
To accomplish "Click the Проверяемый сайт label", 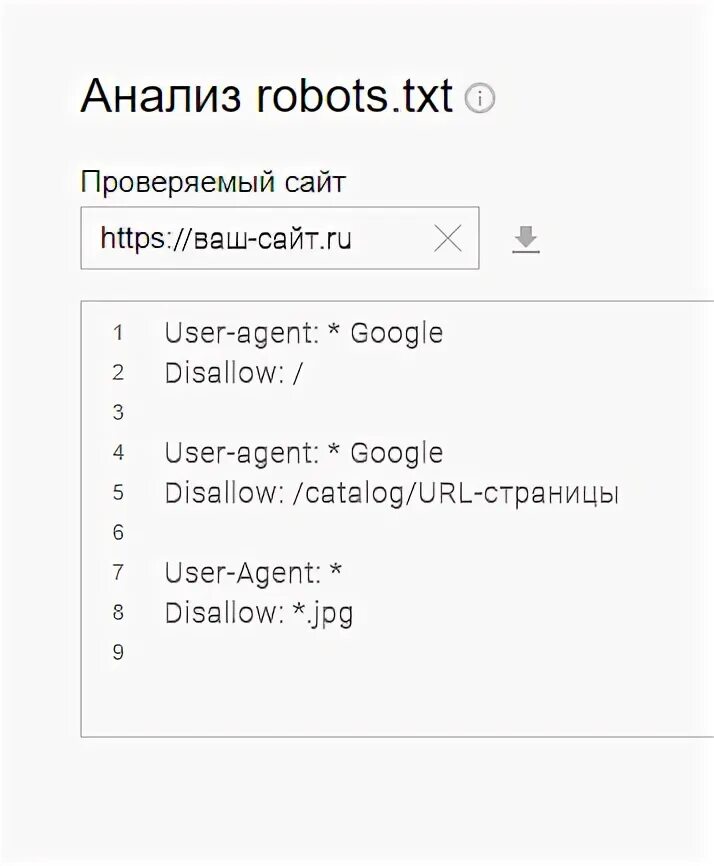I will click(x=213, y=182).
